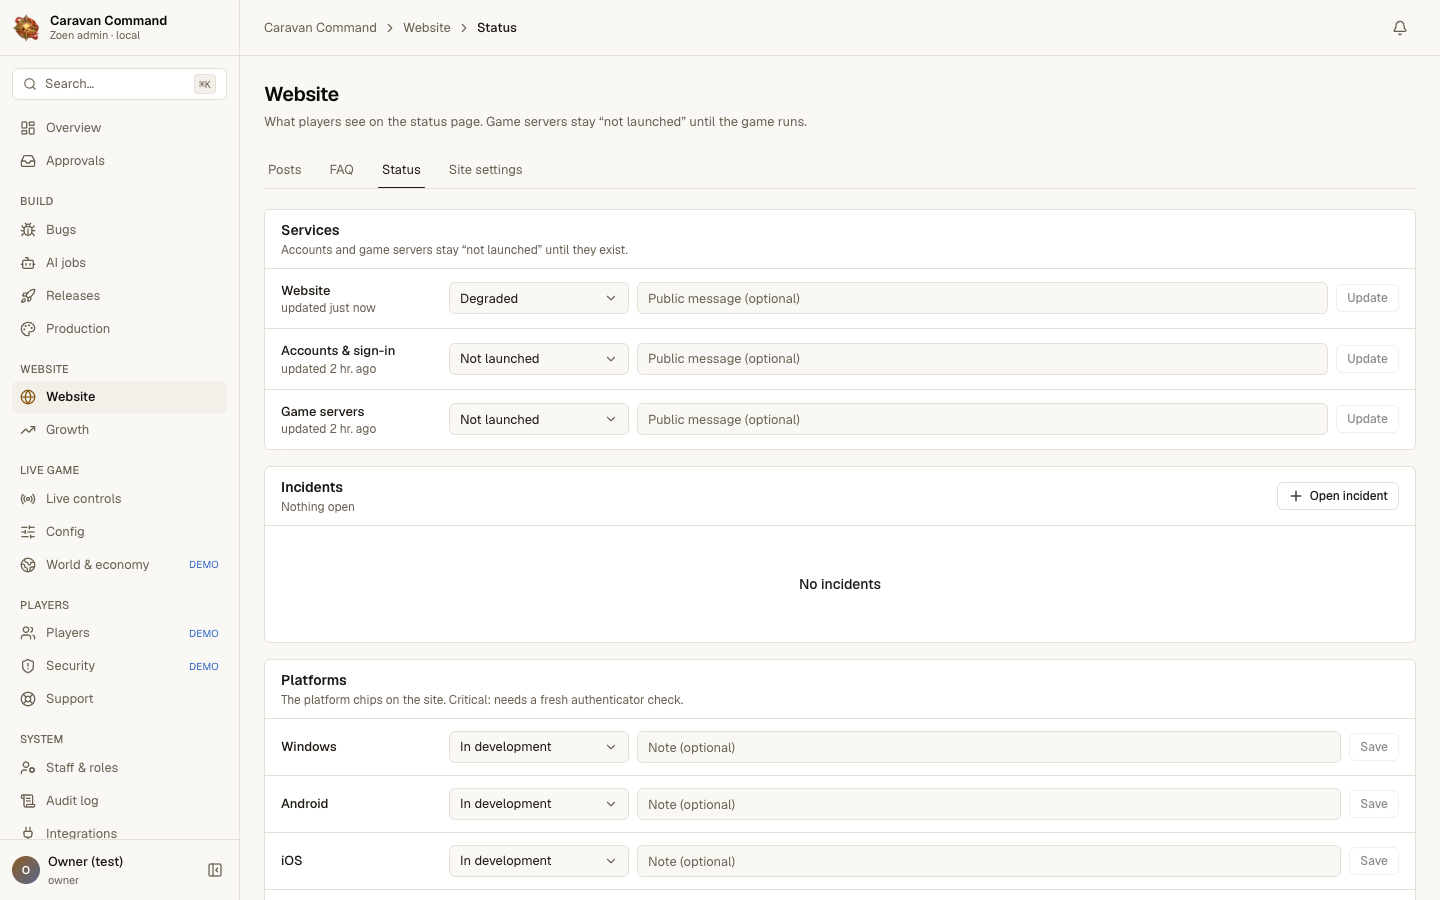
Task: Switch to the FAQ tab
Action: pos(342,170)
